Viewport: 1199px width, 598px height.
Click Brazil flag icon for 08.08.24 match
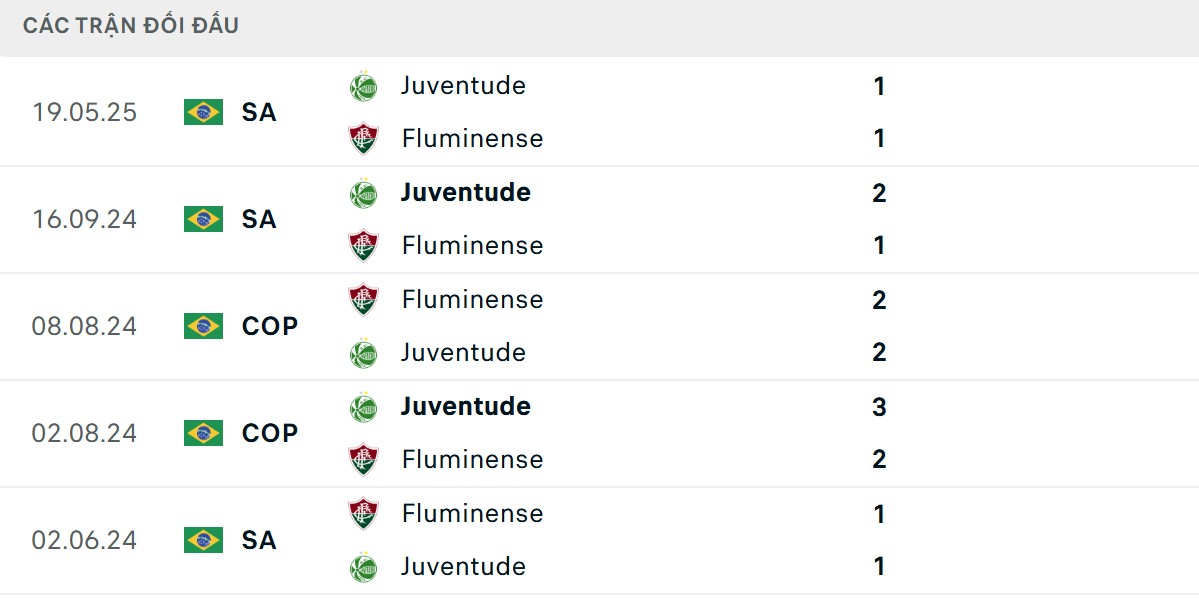[203, 326]
